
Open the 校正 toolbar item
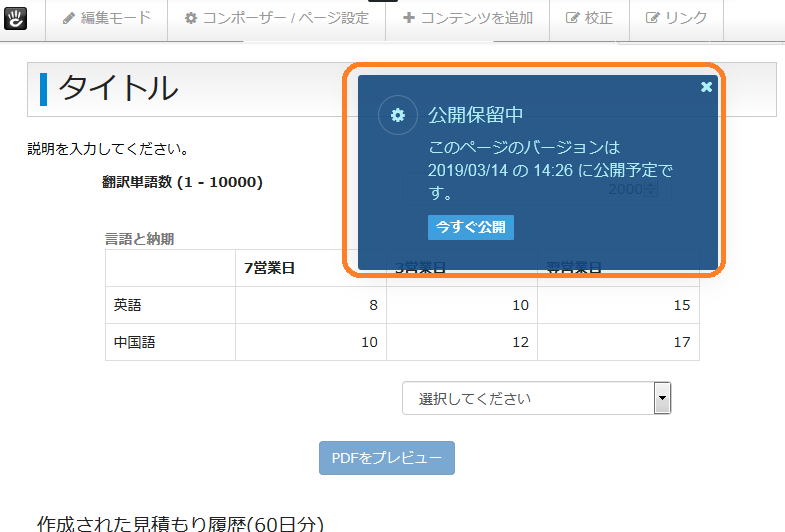[589, 18]
